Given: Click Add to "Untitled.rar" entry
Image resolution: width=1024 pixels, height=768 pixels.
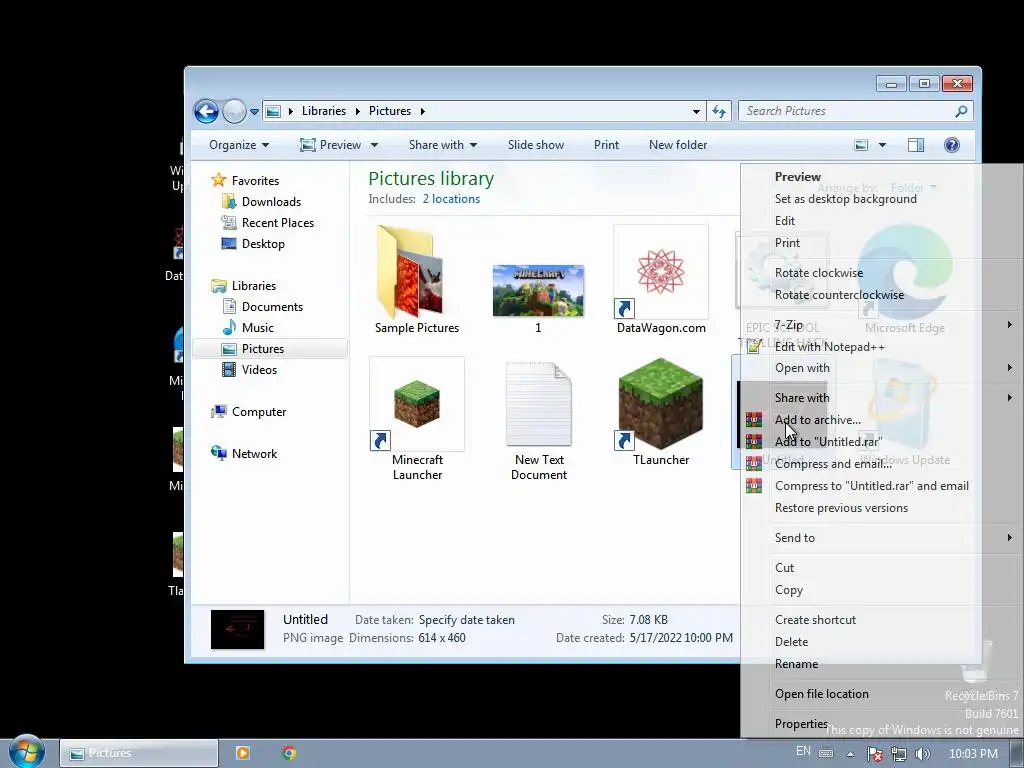Looking at the screenshot, I should [828, 441].
